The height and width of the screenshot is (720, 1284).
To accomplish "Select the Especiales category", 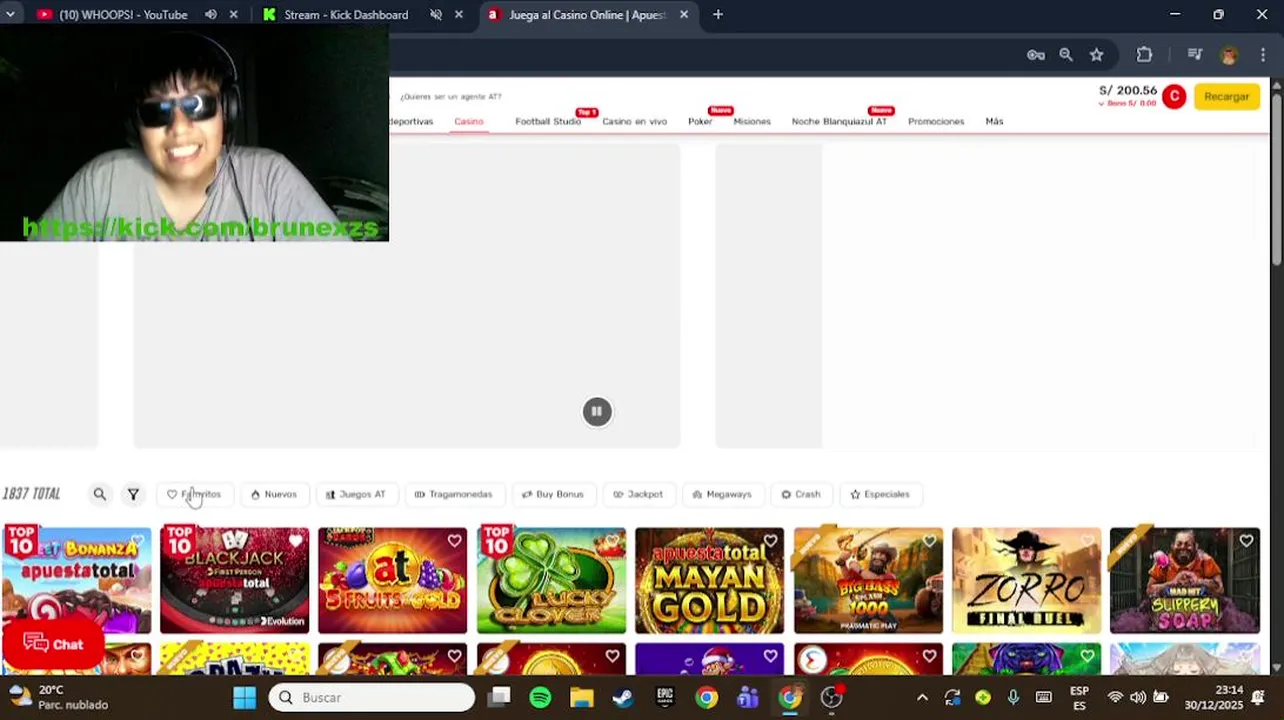I will click(880, 494).
